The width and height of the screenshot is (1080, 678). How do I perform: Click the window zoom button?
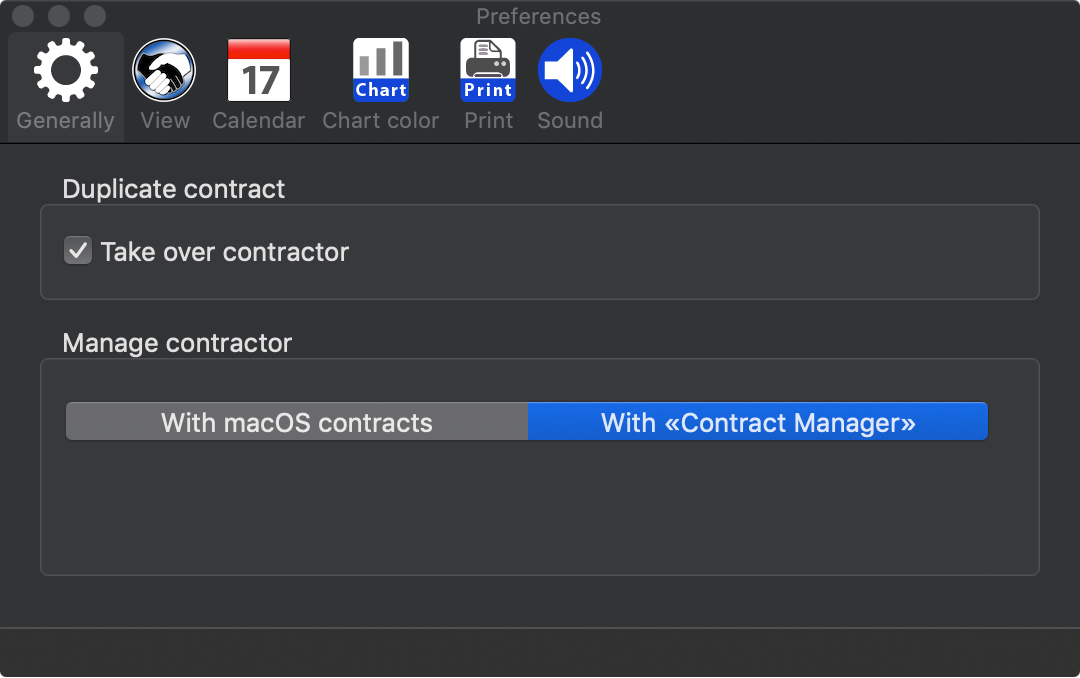(94, 15)
